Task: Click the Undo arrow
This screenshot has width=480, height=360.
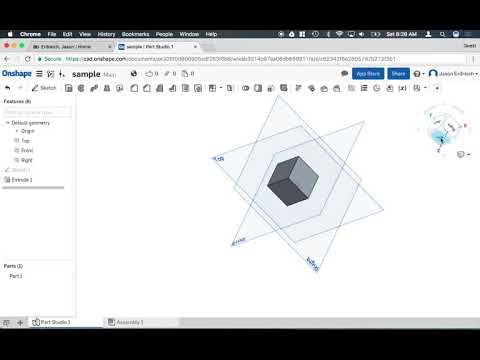Action: tap(8, 88)
